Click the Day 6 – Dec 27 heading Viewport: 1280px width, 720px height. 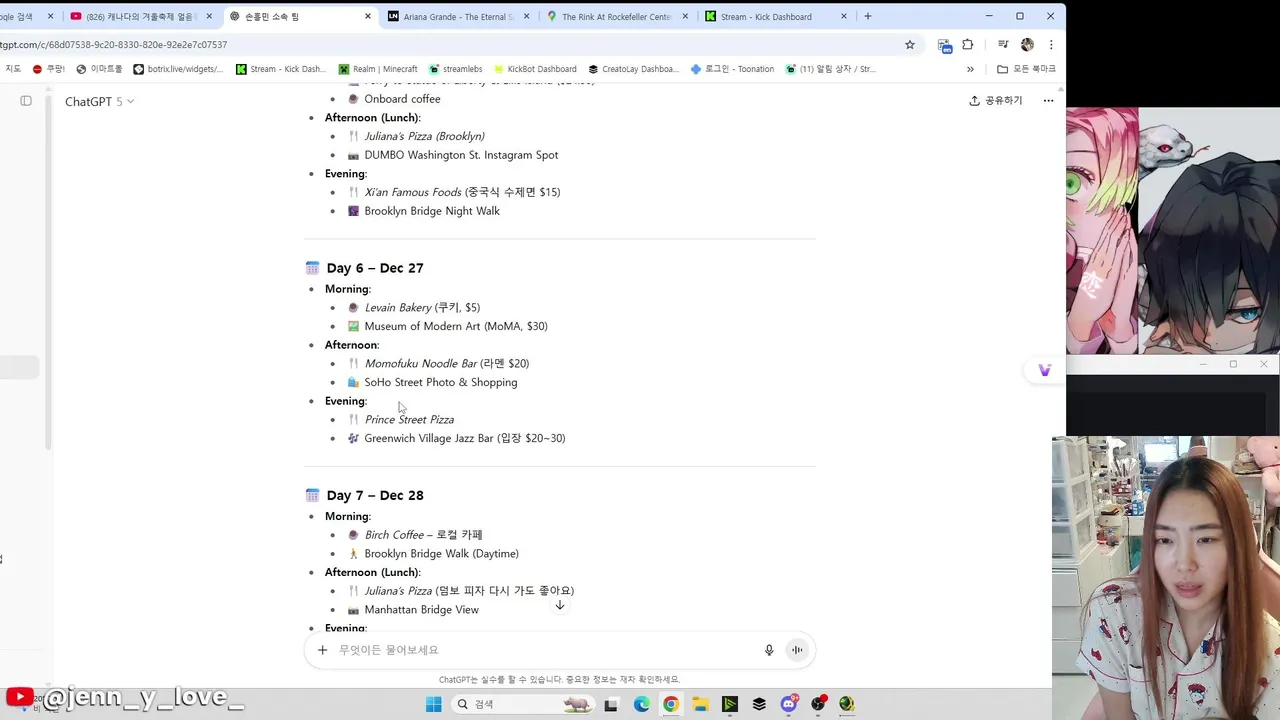(x=375, y=268)
